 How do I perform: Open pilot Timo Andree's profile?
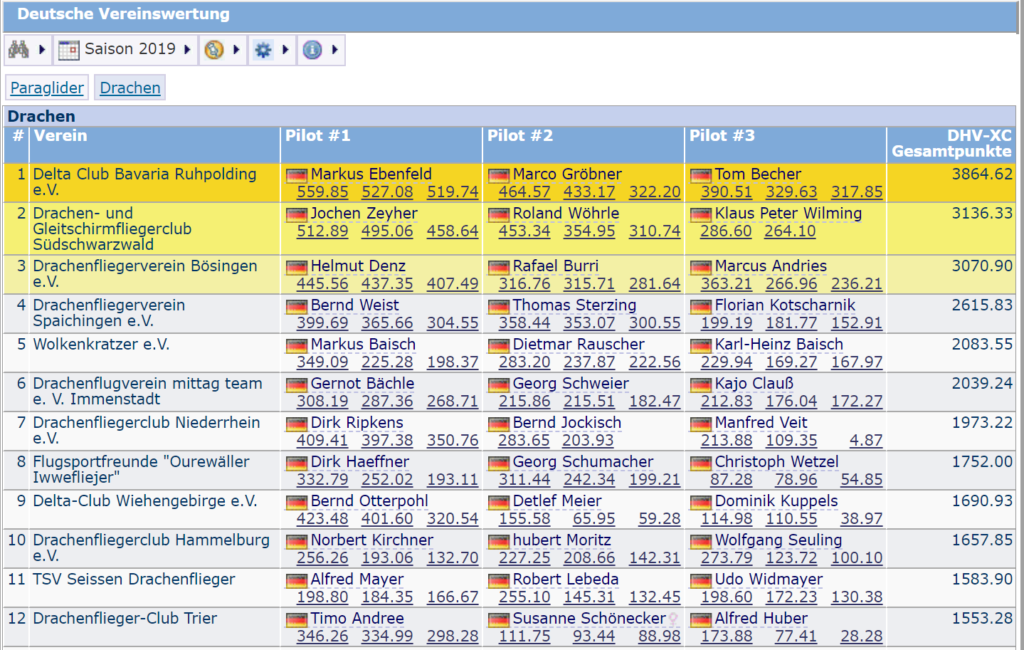pyautogui.click(x=357, y=619)
